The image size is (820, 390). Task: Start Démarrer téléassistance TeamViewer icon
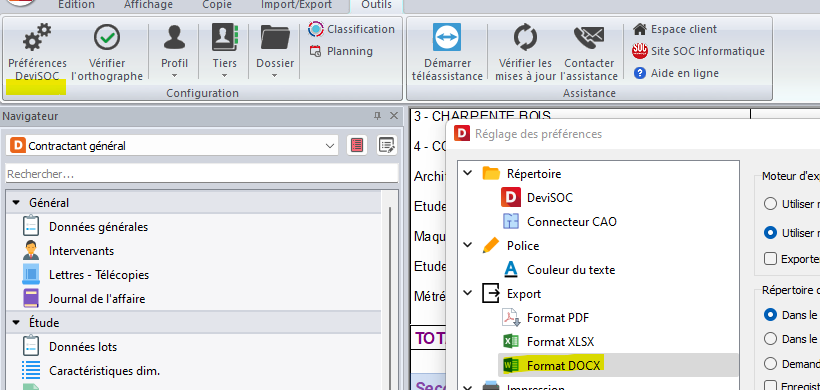tap(447, 37)
